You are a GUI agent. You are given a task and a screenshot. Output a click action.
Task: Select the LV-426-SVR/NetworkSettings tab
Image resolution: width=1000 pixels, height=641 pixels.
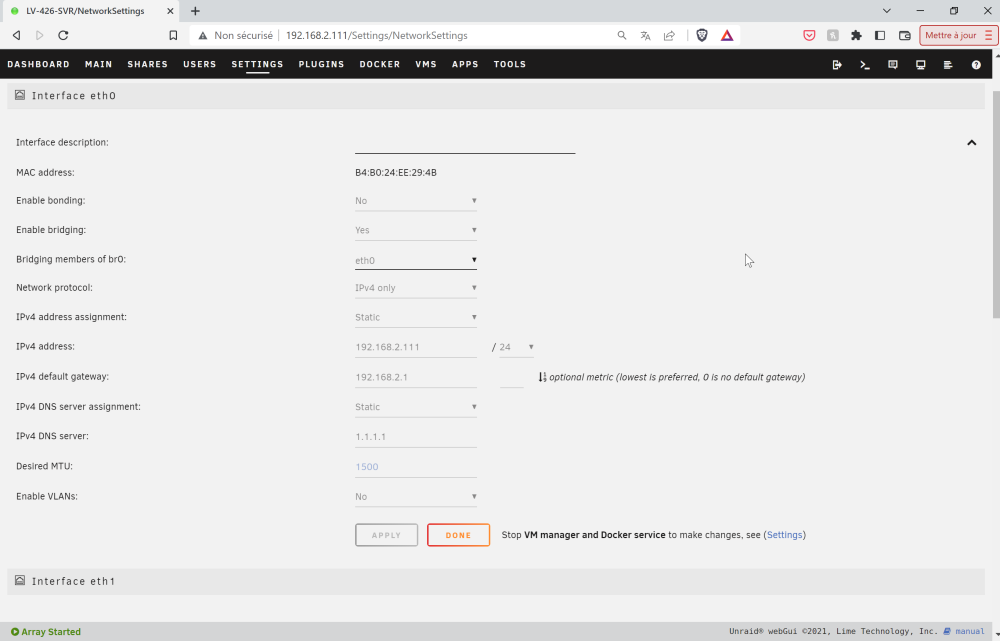click(x=89, y=11)
